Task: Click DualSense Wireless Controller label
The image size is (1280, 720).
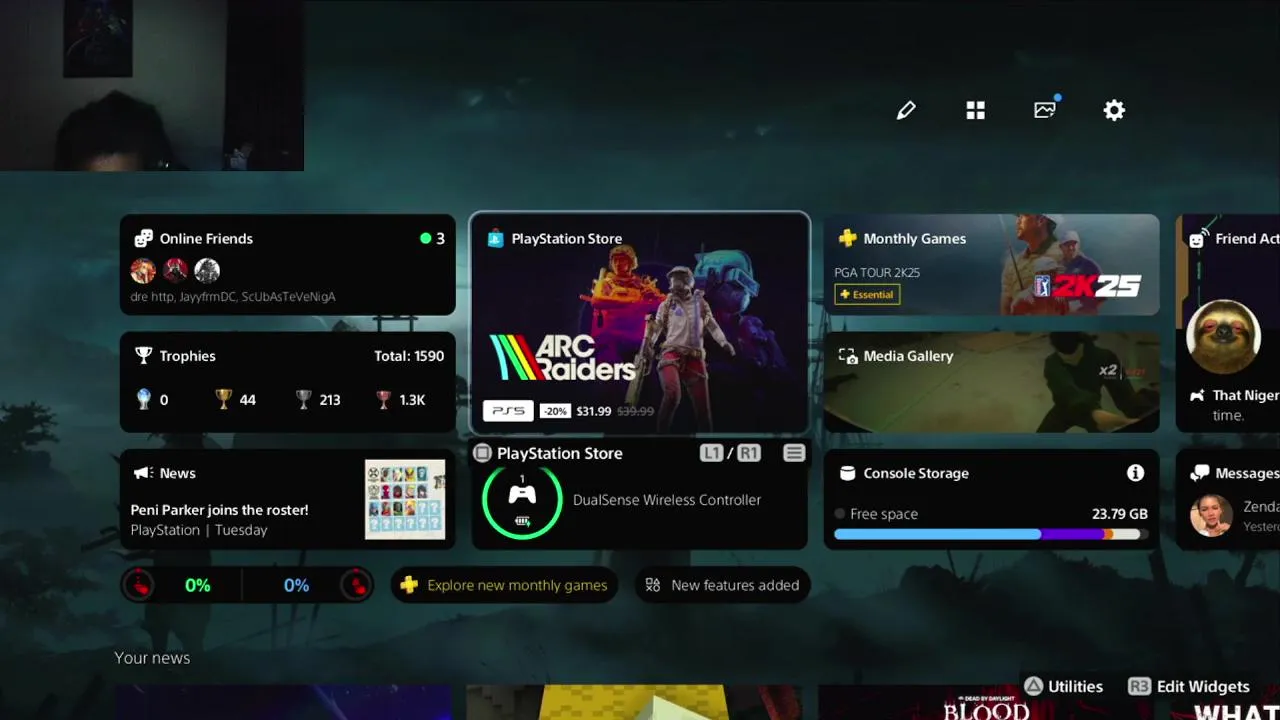Action: [667, 500]
